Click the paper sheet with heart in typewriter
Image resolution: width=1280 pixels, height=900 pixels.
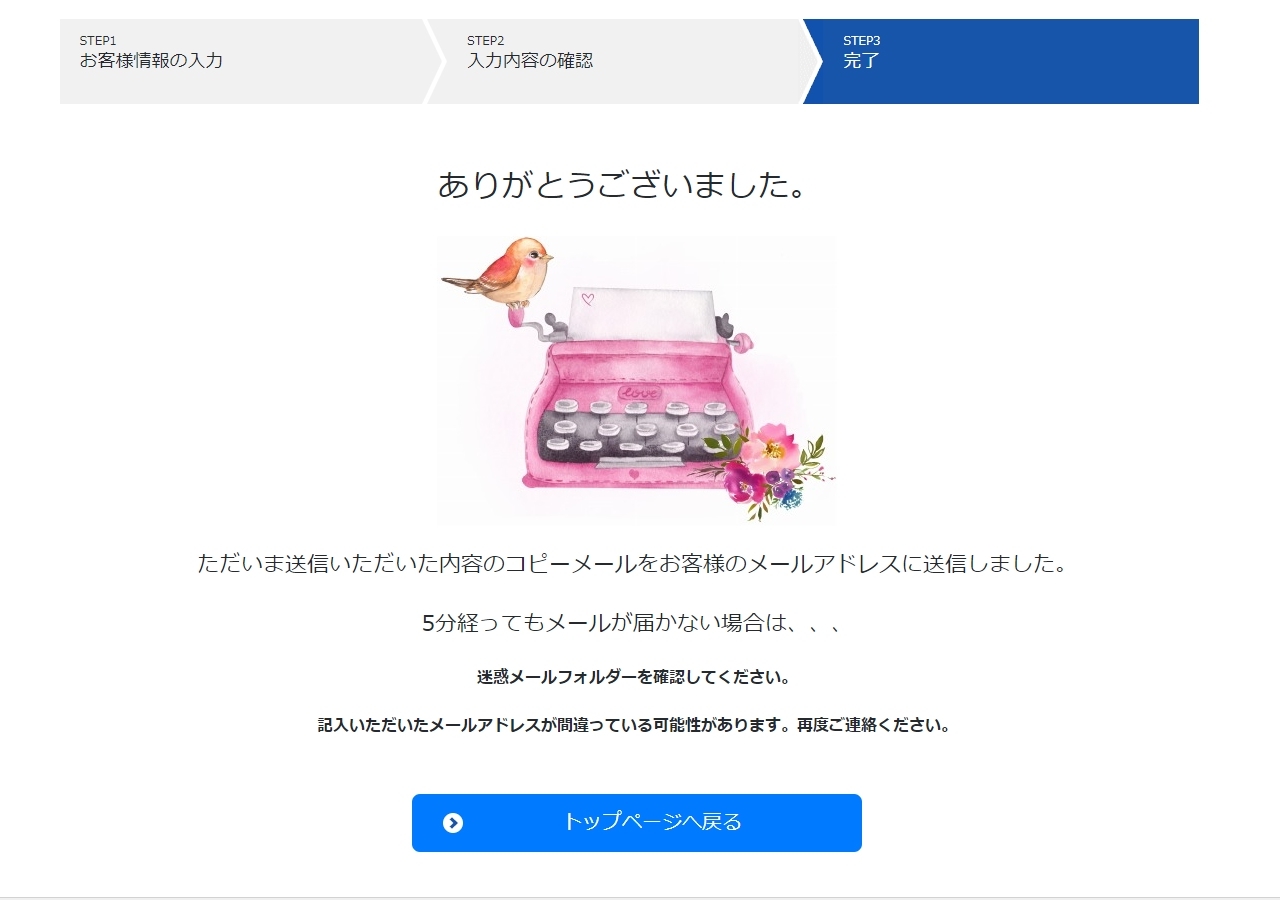pos(643,314)
